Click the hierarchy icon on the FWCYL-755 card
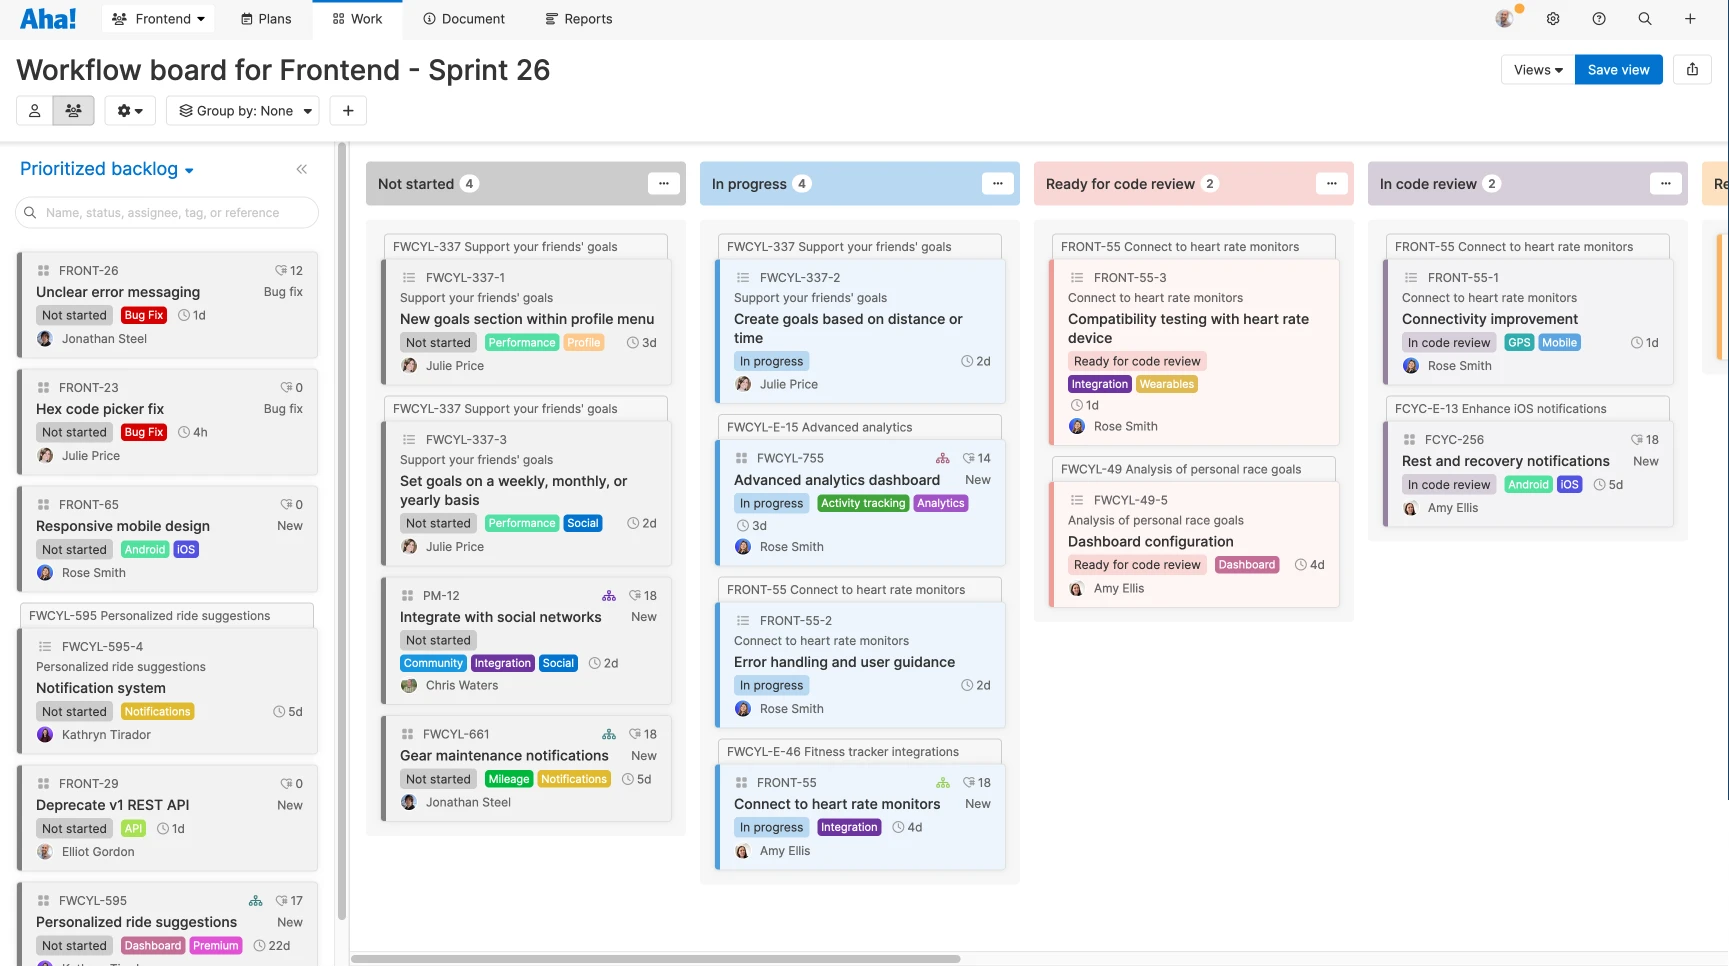1729x976 pixels. pos(942,457)
